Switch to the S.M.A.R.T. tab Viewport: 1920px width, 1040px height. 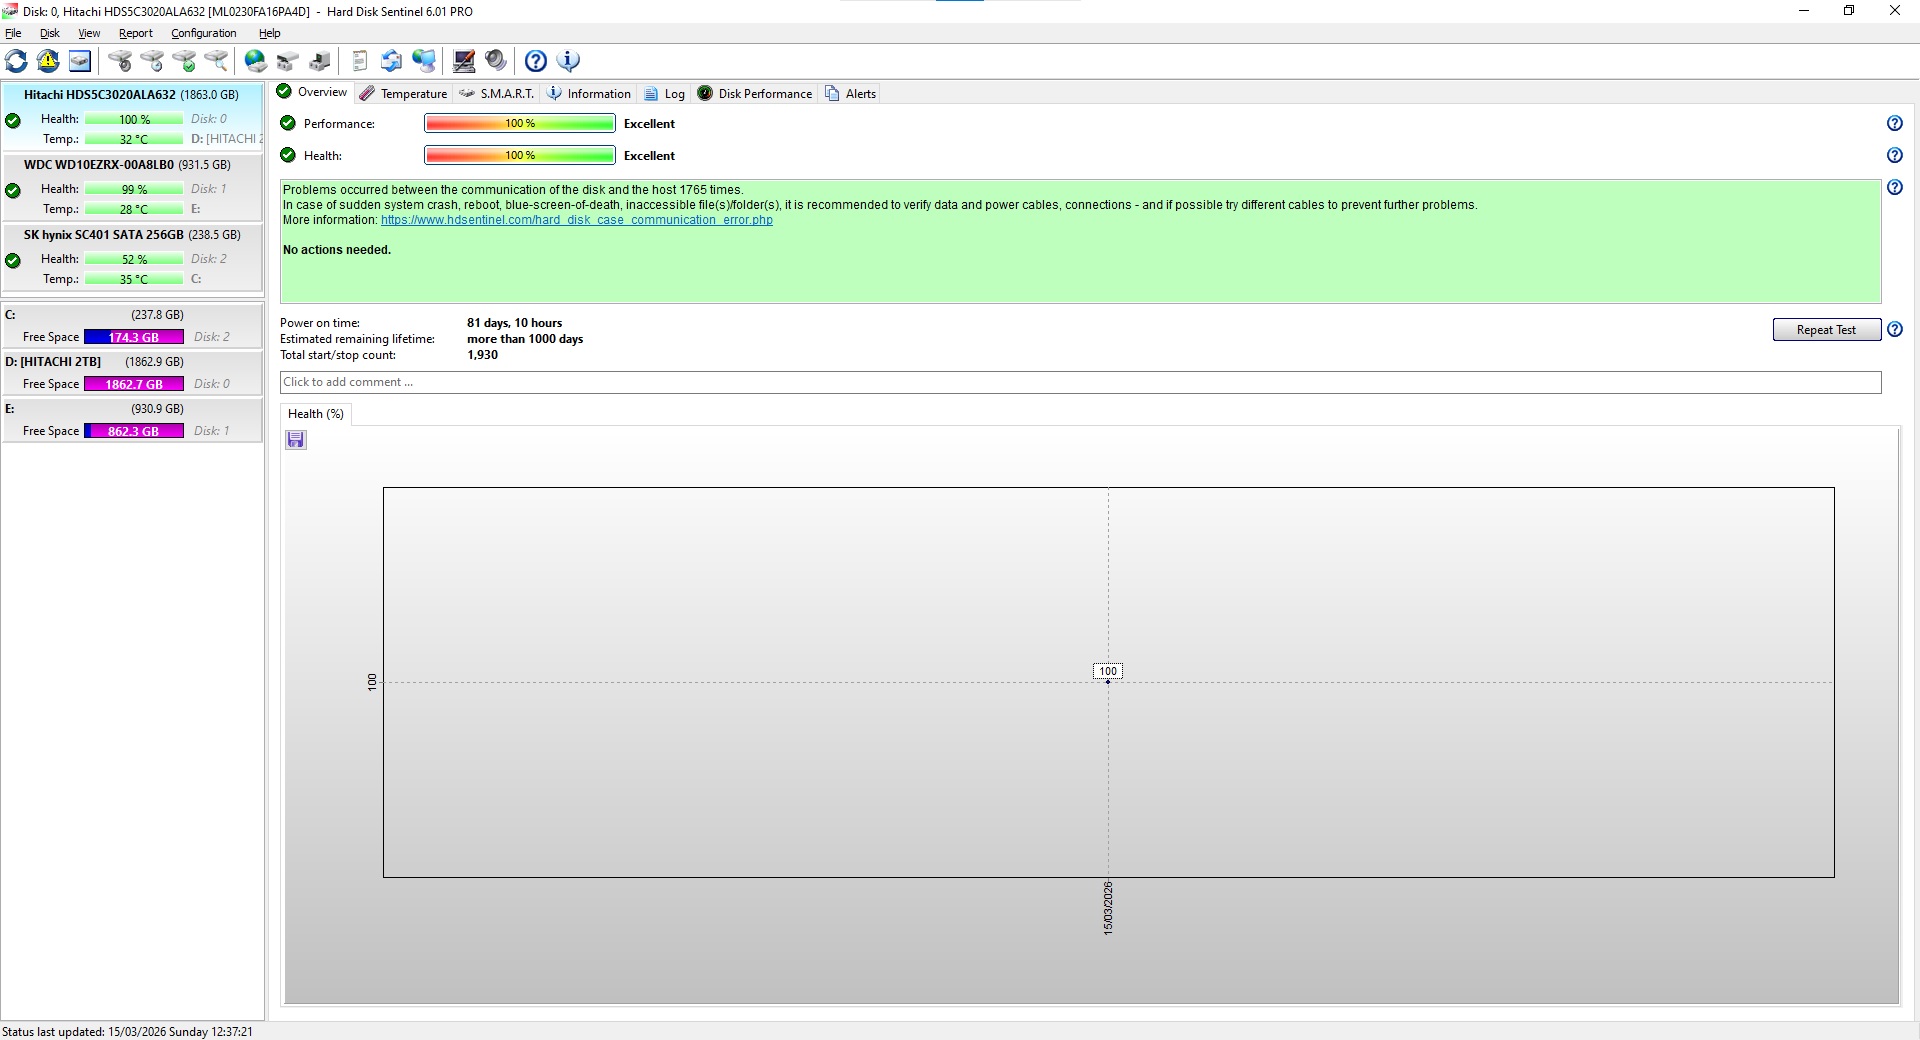click(x=497, y=93)
